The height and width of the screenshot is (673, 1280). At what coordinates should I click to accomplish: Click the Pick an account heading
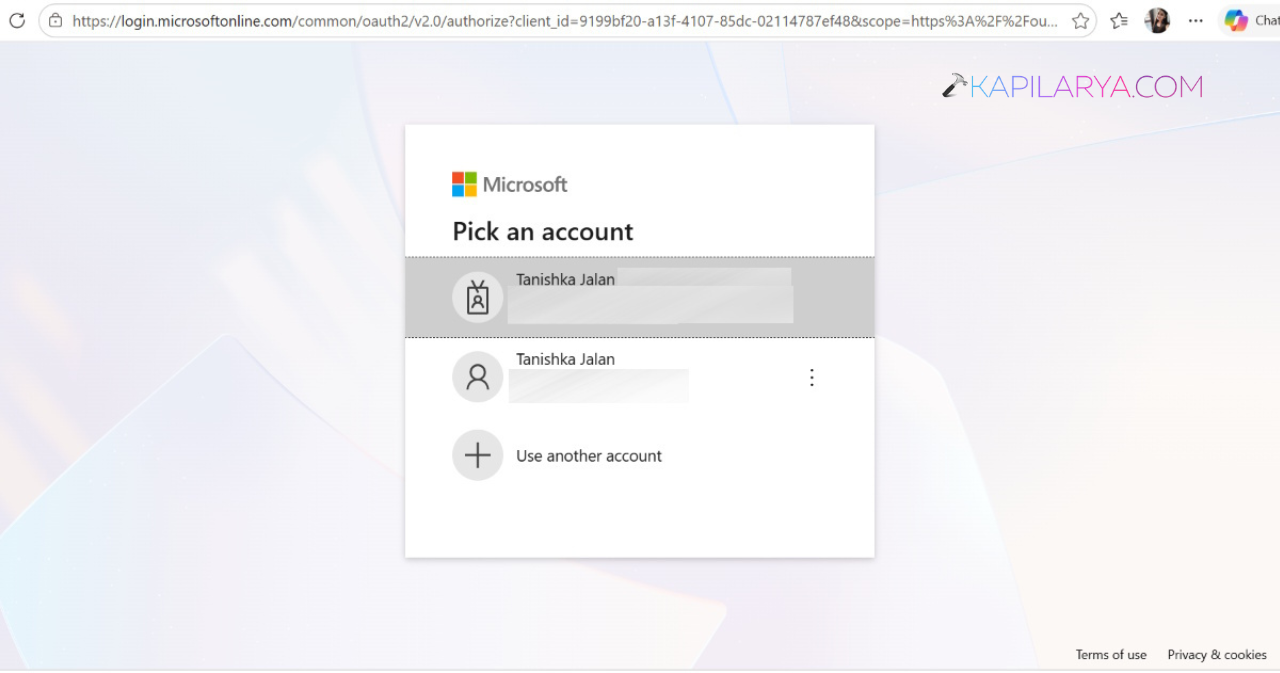[x=543, y=231]
